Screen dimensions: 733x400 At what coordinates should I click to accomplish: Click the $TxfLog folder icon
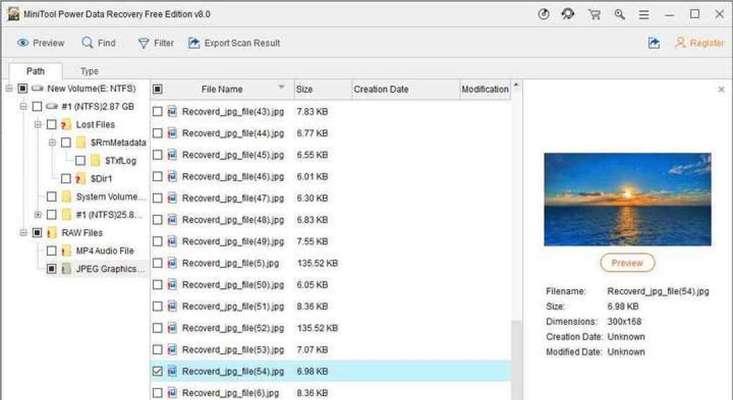tap(95, 160)
